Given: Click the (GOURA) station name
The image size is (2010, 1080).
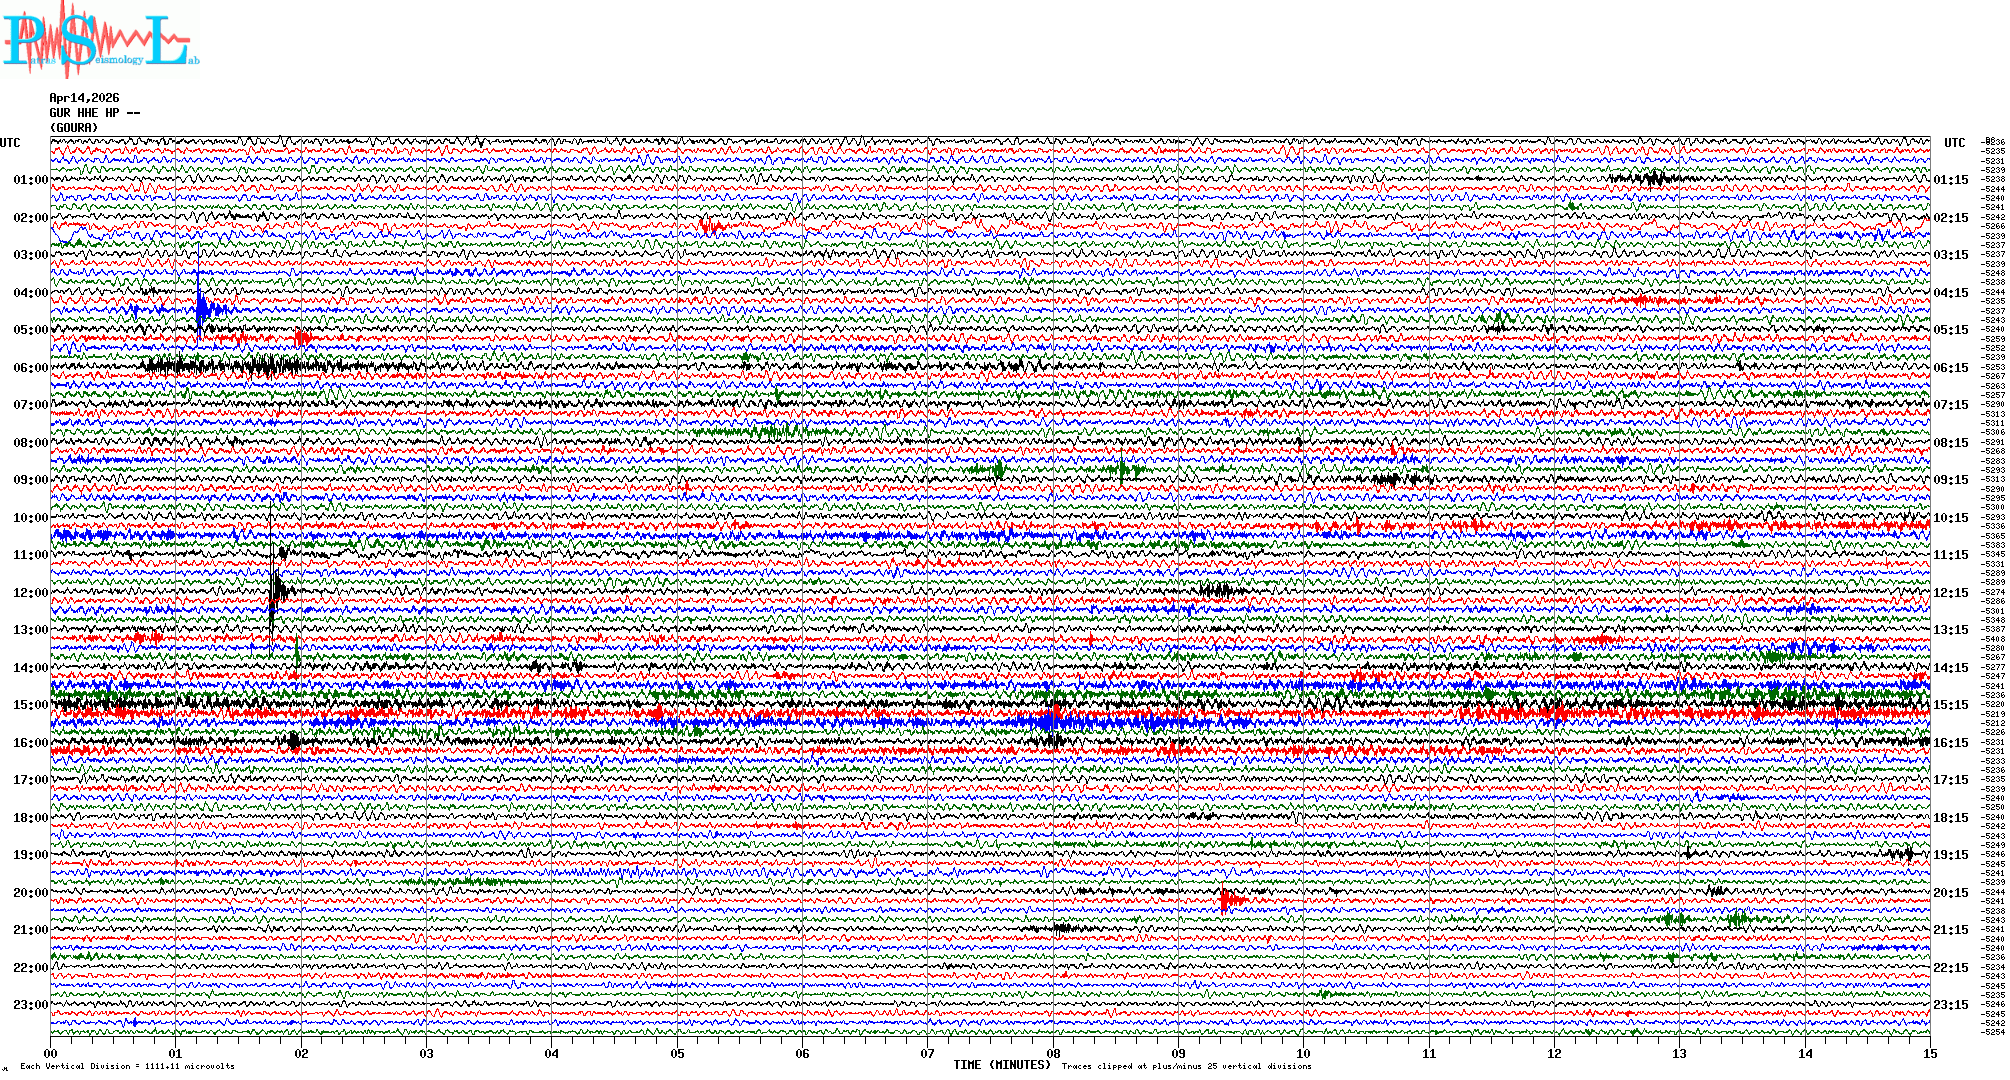Looking at the screenshot, I should [74, 128].
